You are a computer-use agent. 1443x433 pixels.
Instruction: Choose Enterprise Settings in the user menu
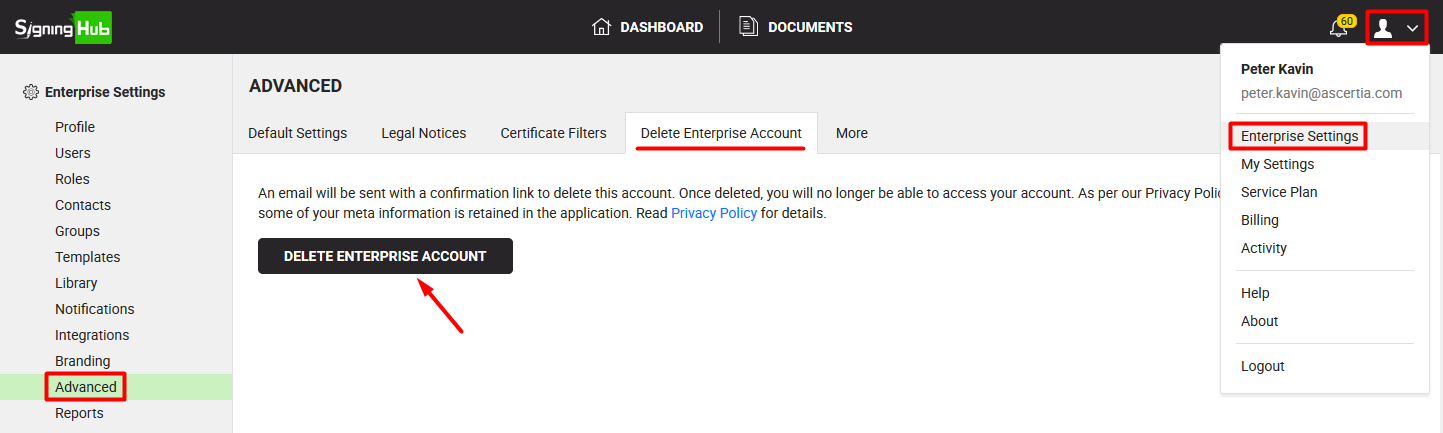1299,136
